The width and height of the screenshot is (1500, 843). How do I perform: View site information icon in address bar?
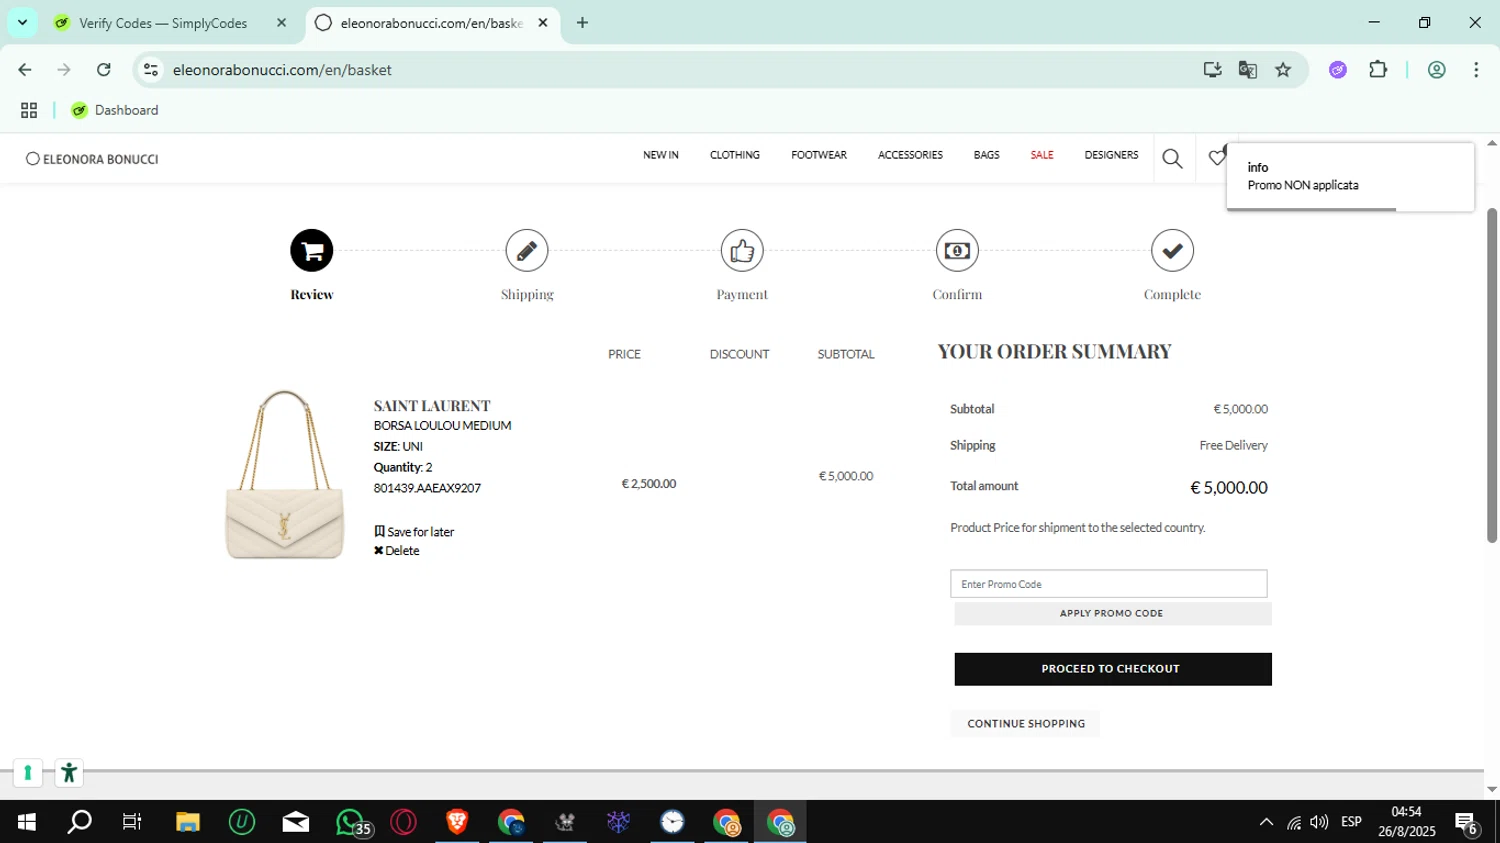(151, 70)
